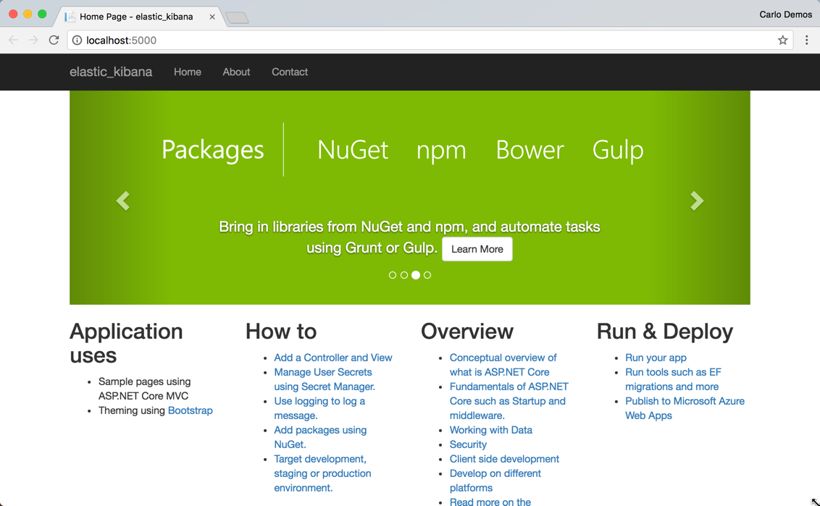The height and width of the screenshot is (506, 820).
Task: Go to previous carousel slide arrow
Action: pyautogui.click(x=123, y=201)
